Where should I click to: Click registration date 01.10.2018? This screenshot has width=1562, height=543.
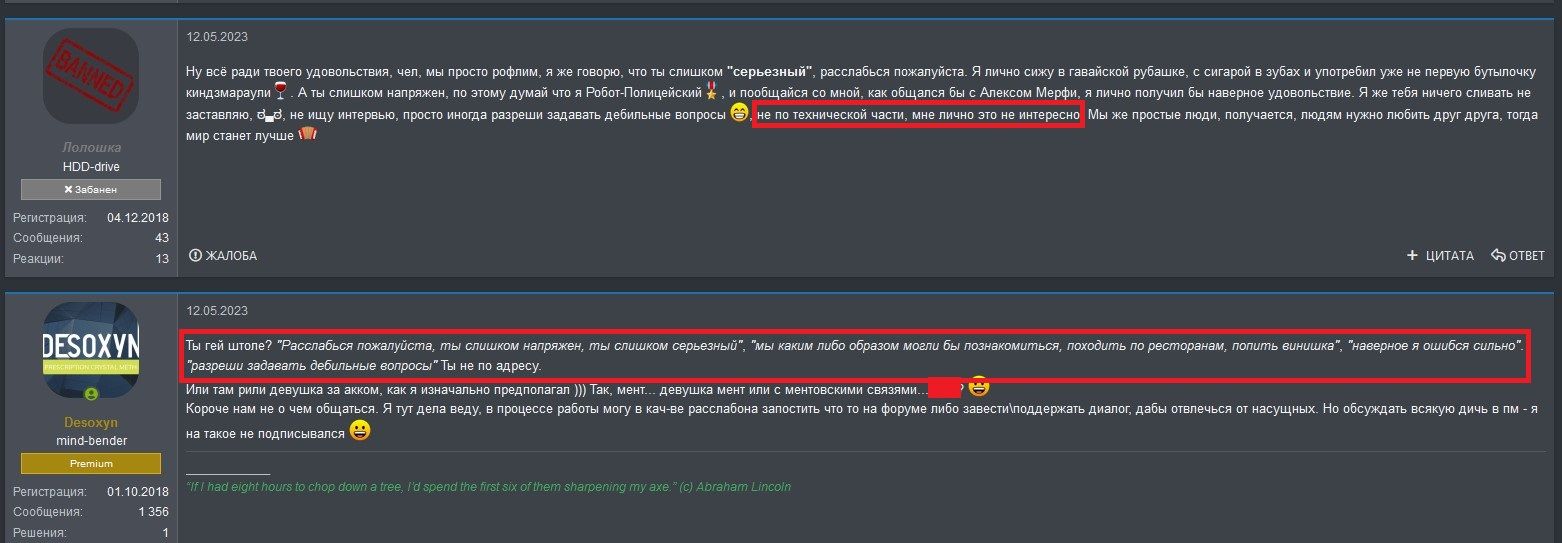pyautogui.click(x=138, y=491)
